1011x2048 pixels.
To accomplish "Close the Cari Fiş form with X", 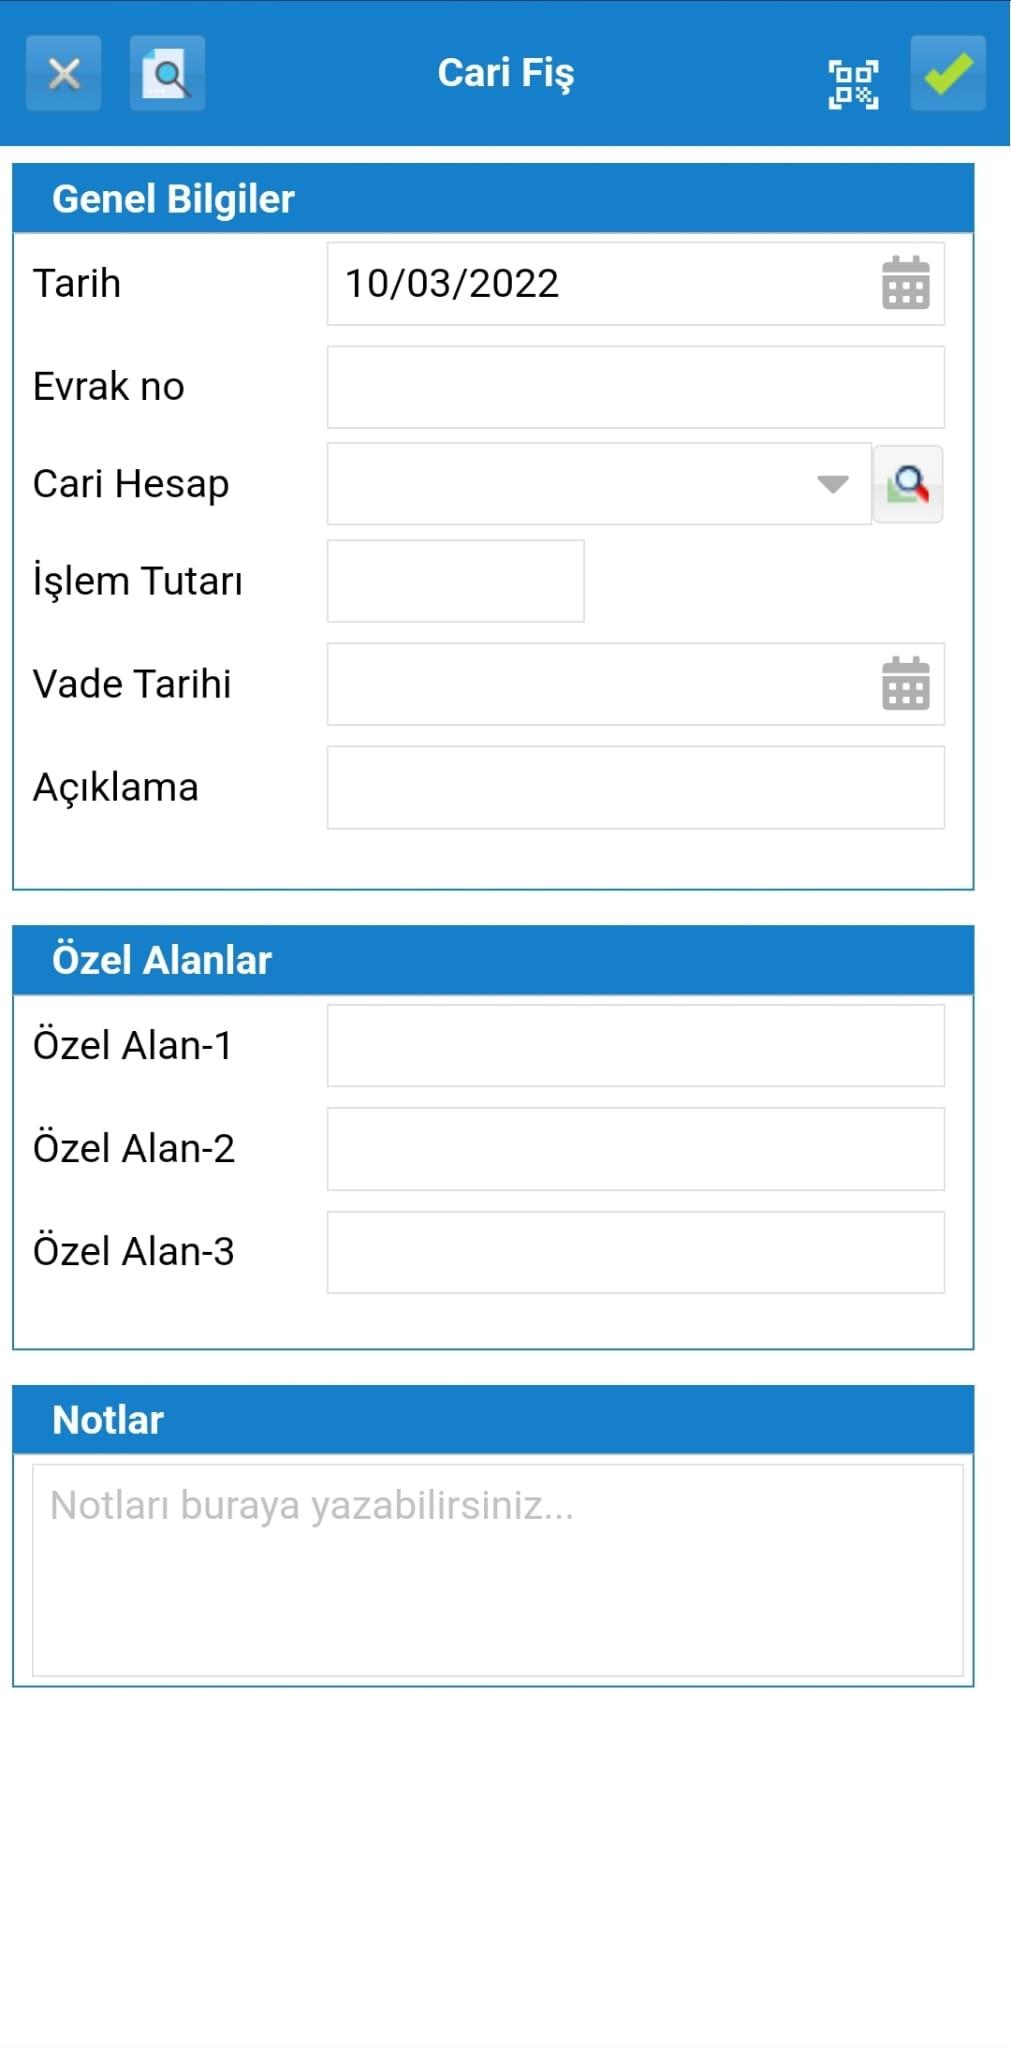I will click(64, 73).
